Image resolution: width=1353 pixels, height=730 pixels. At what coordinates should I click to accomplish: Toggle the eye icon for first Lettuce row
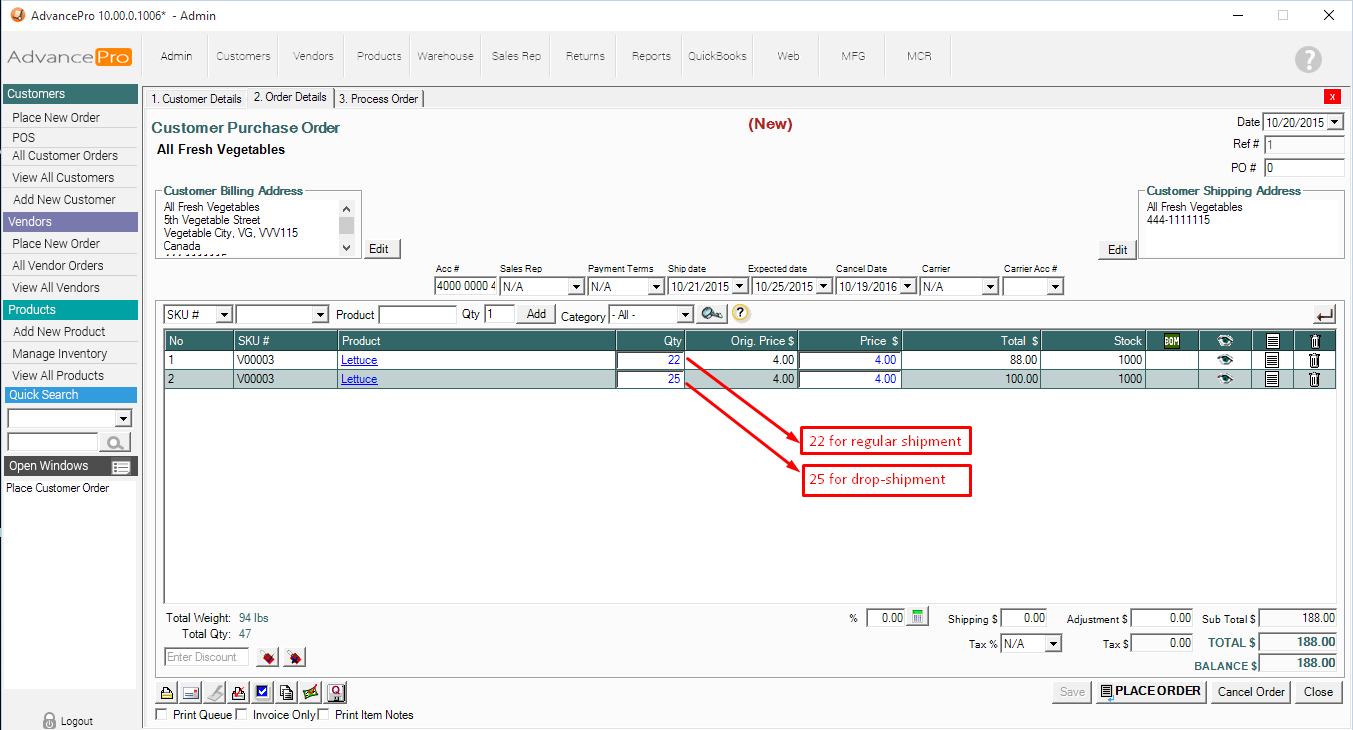[x=1224, y=360]
